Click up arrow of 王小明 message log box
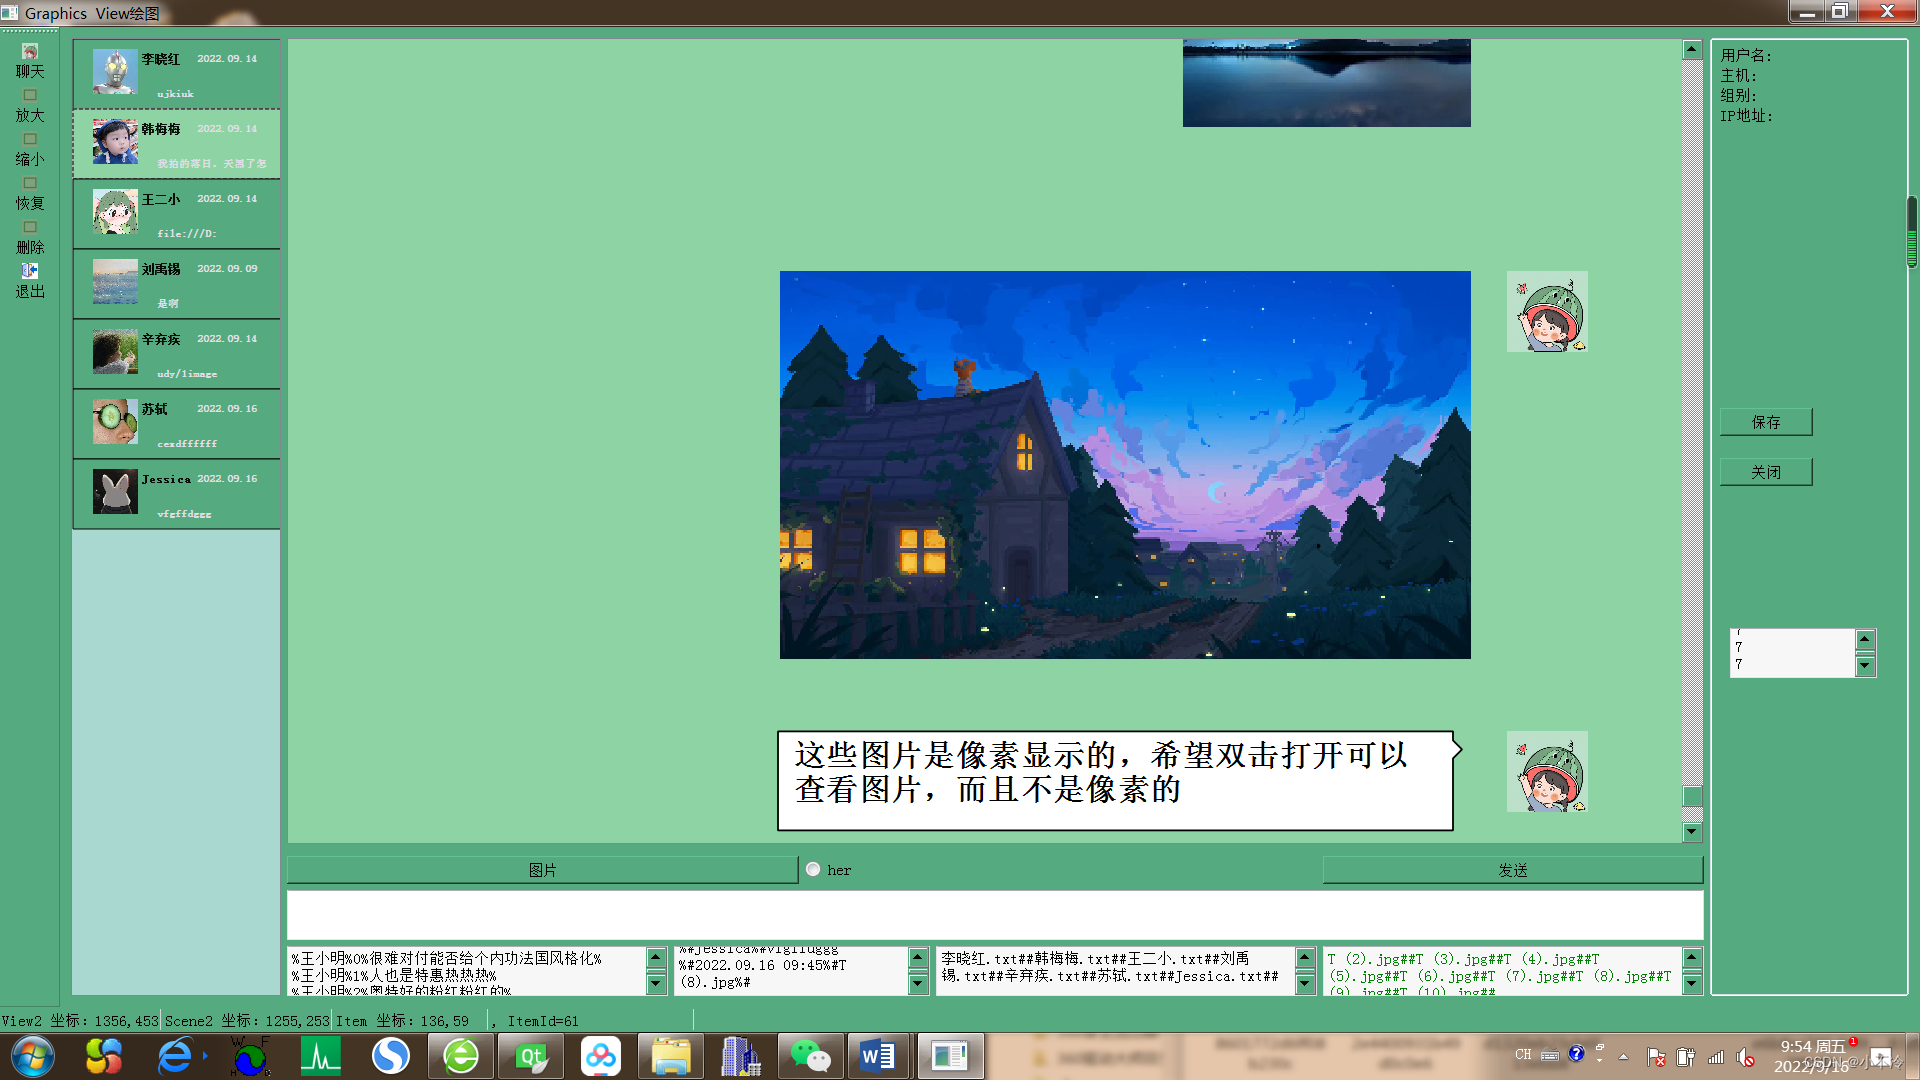Screen dimensions: 1920x1080 tap(656, 957)
